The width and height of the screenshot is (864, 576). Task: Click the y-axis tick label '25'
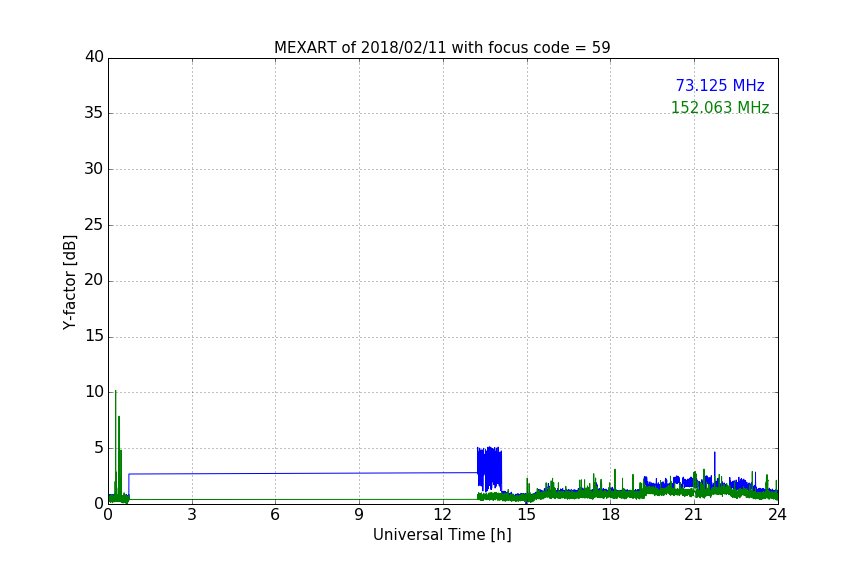click(94, 225)
